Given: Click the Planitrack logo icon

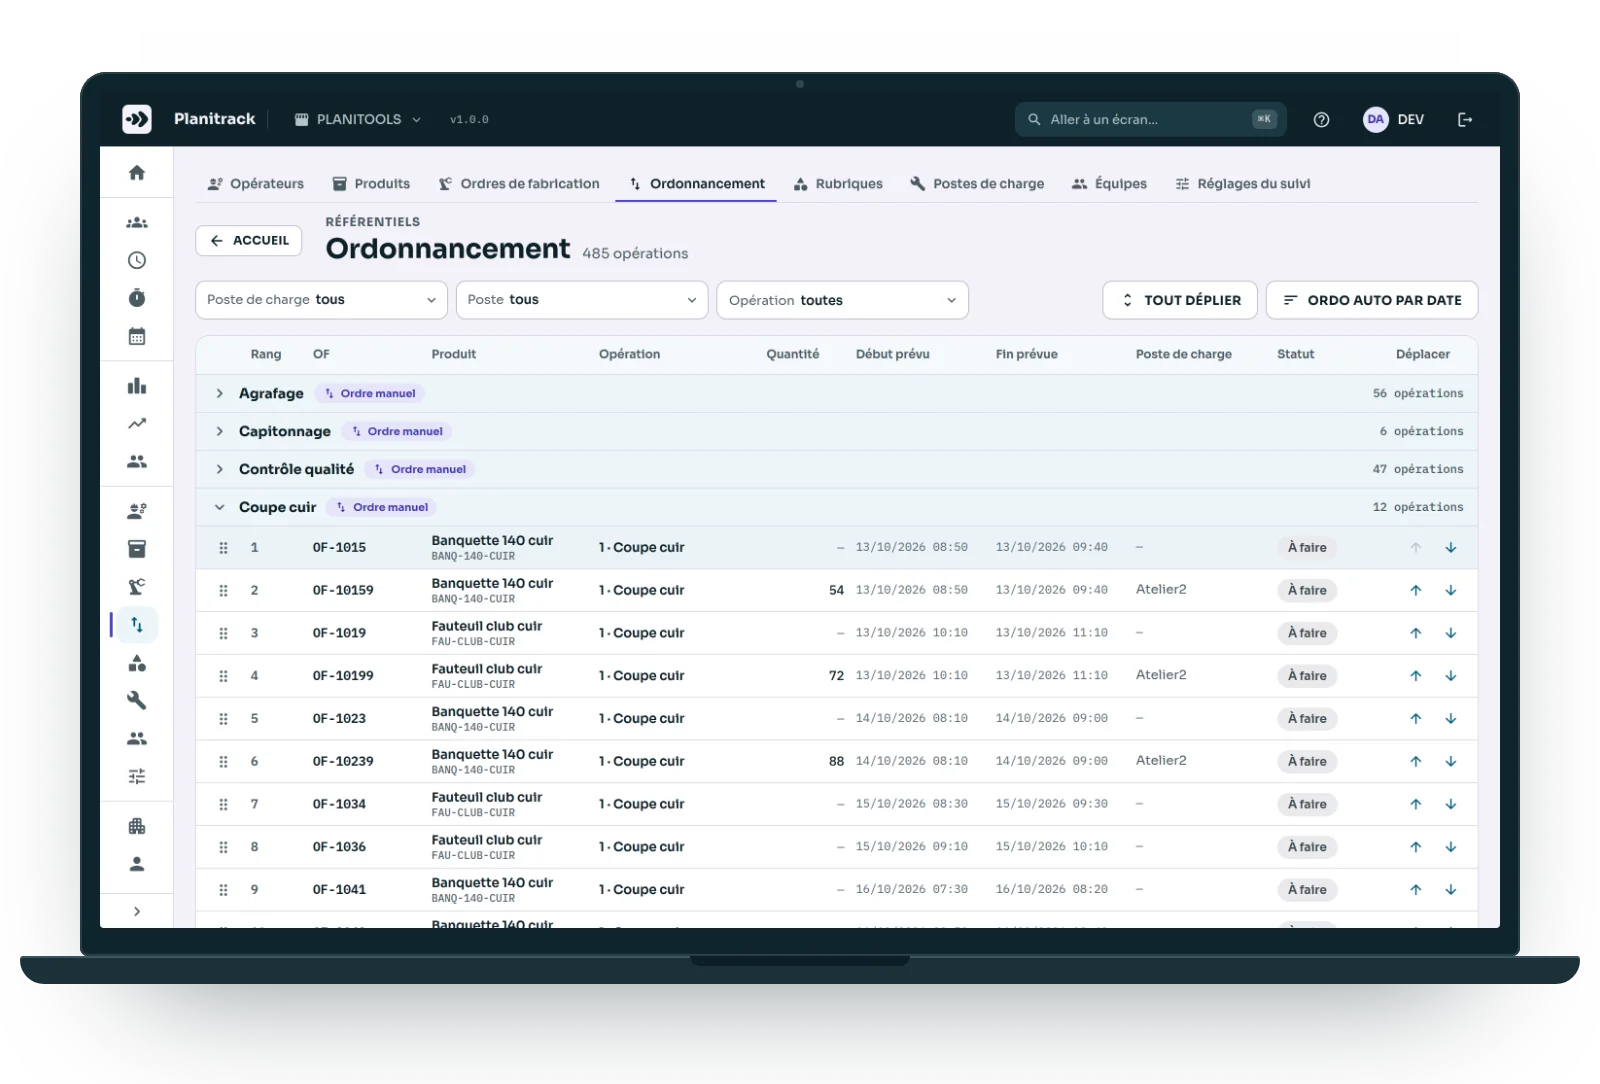Looking at the screenshot, I should point(137,119).
